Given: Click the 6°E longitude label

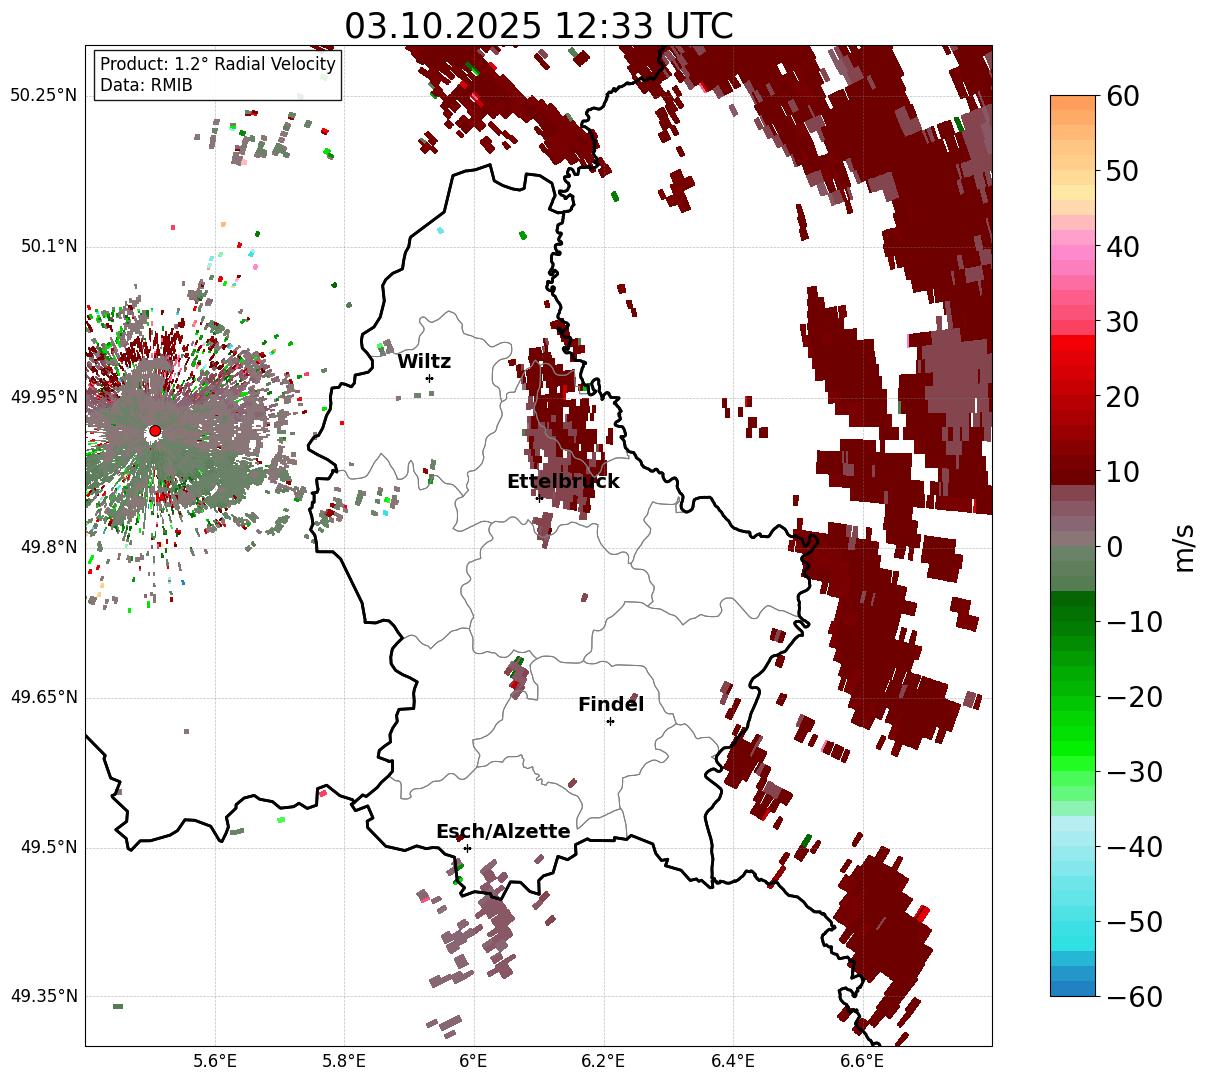Looking at the screenshot, I should 474,1061.
